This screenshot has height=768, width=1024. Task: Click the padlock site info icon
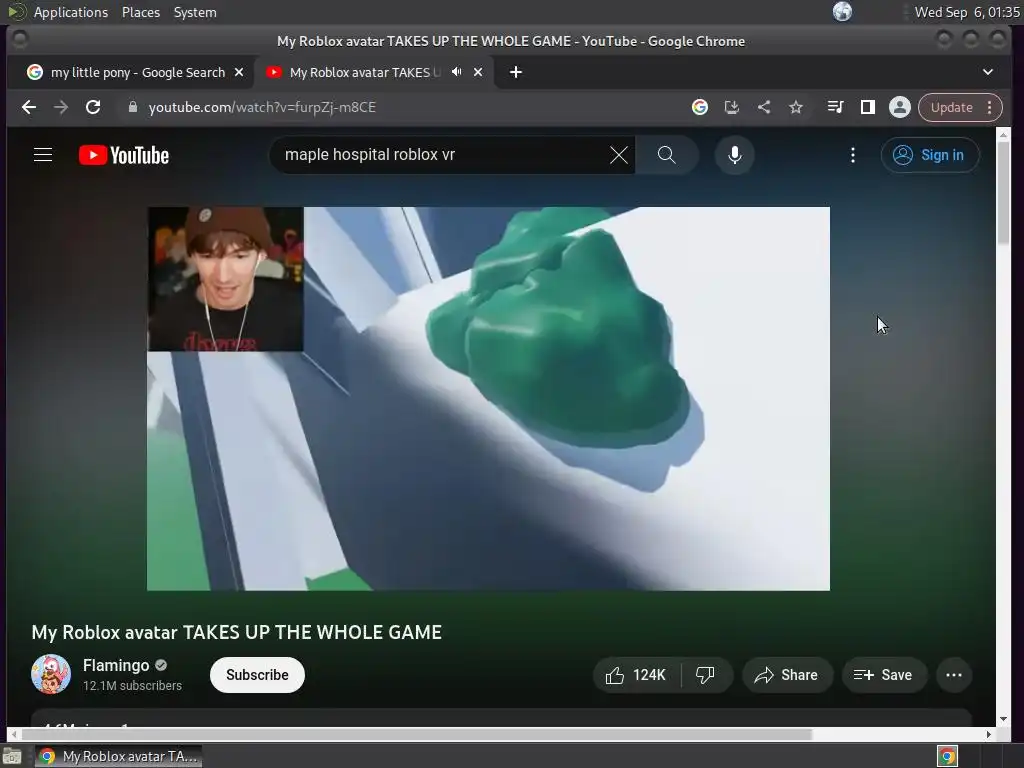pyautogui.click(x=133, y=107)
